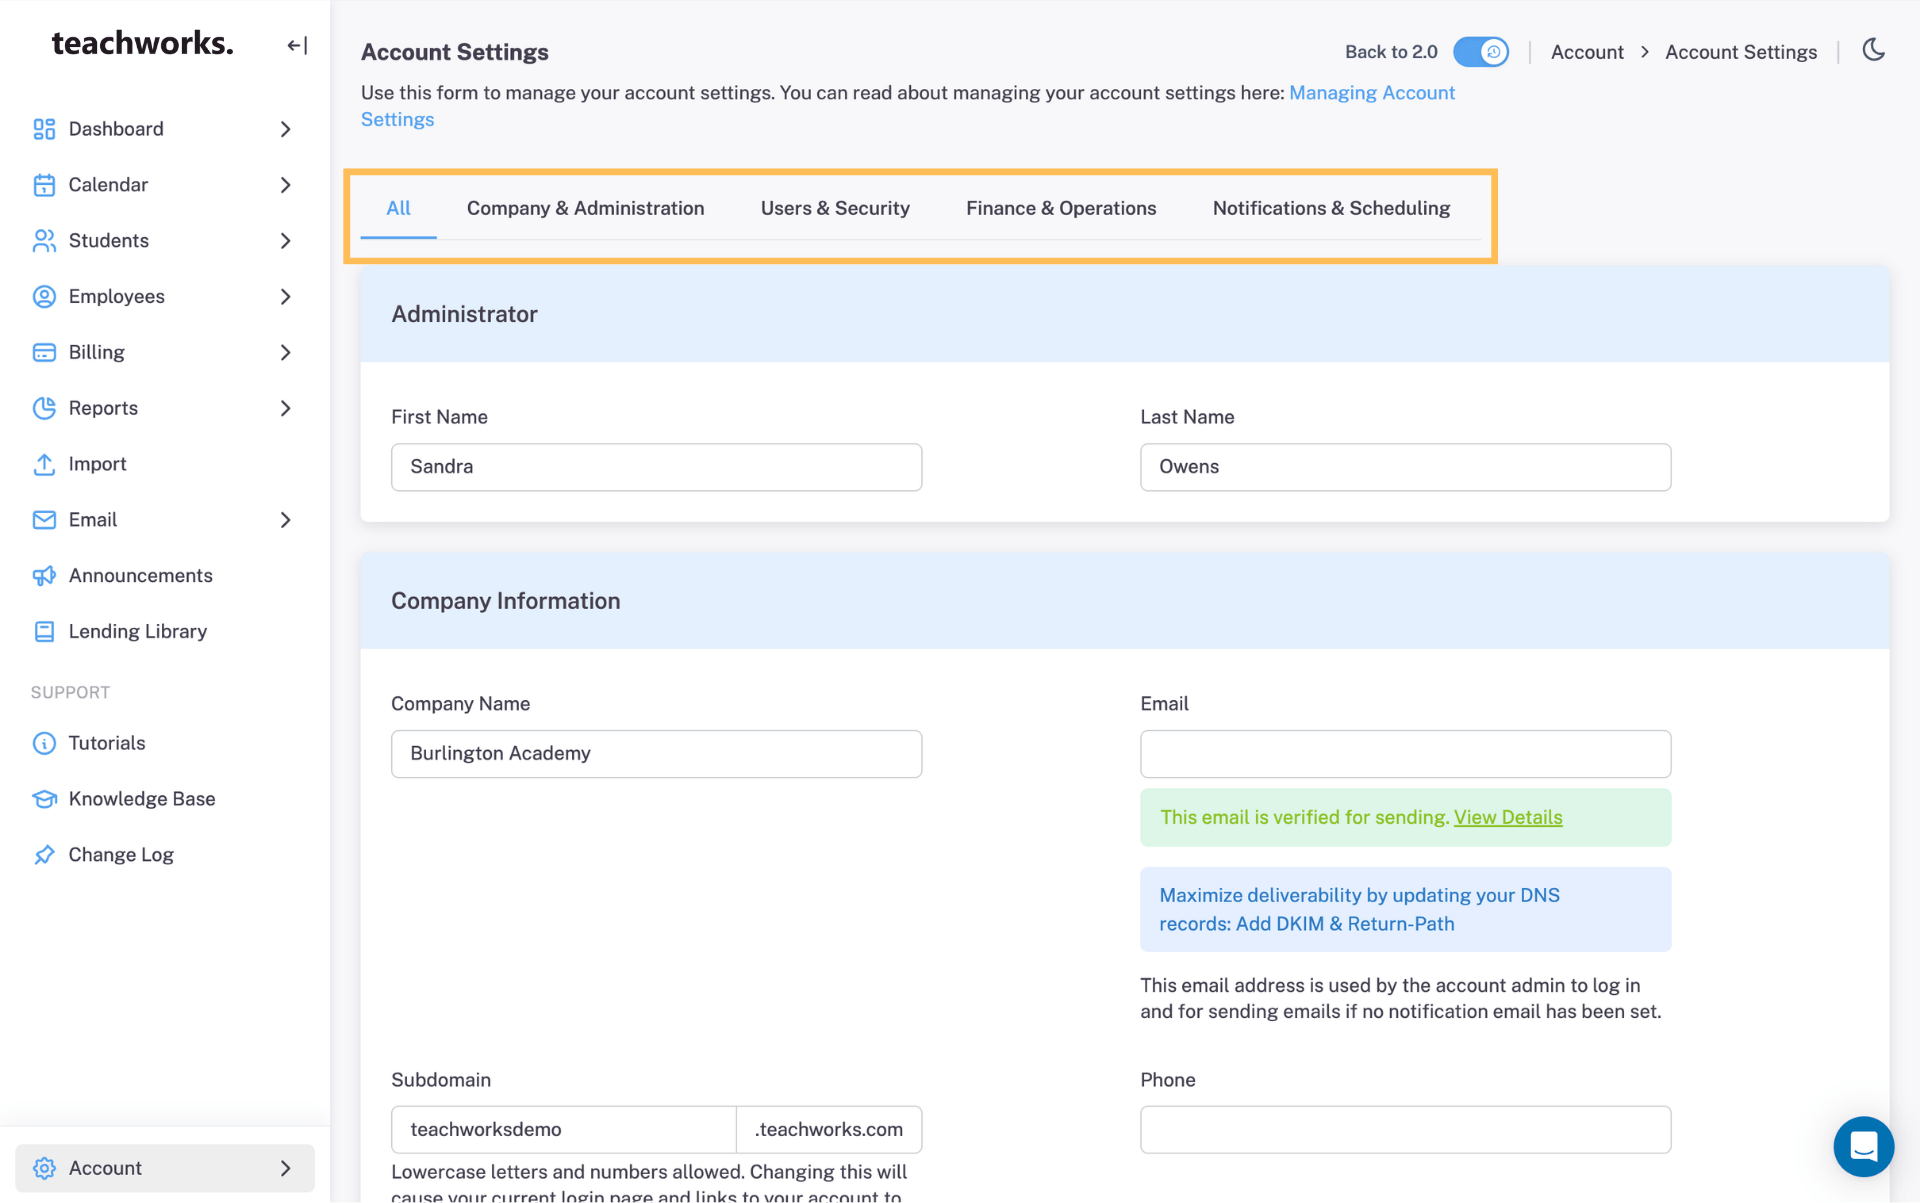The height and width of the screenshot is (1203, 1920).
Task: Open the Change Log page
Action: [x=121, y=855]
